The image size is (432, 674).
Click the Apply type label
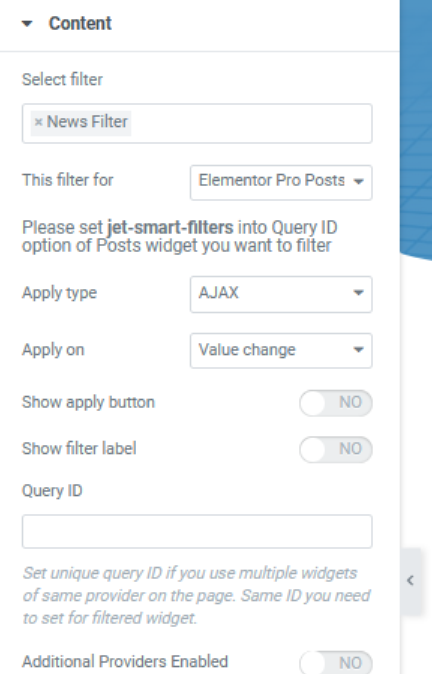[x=59, y=293]
